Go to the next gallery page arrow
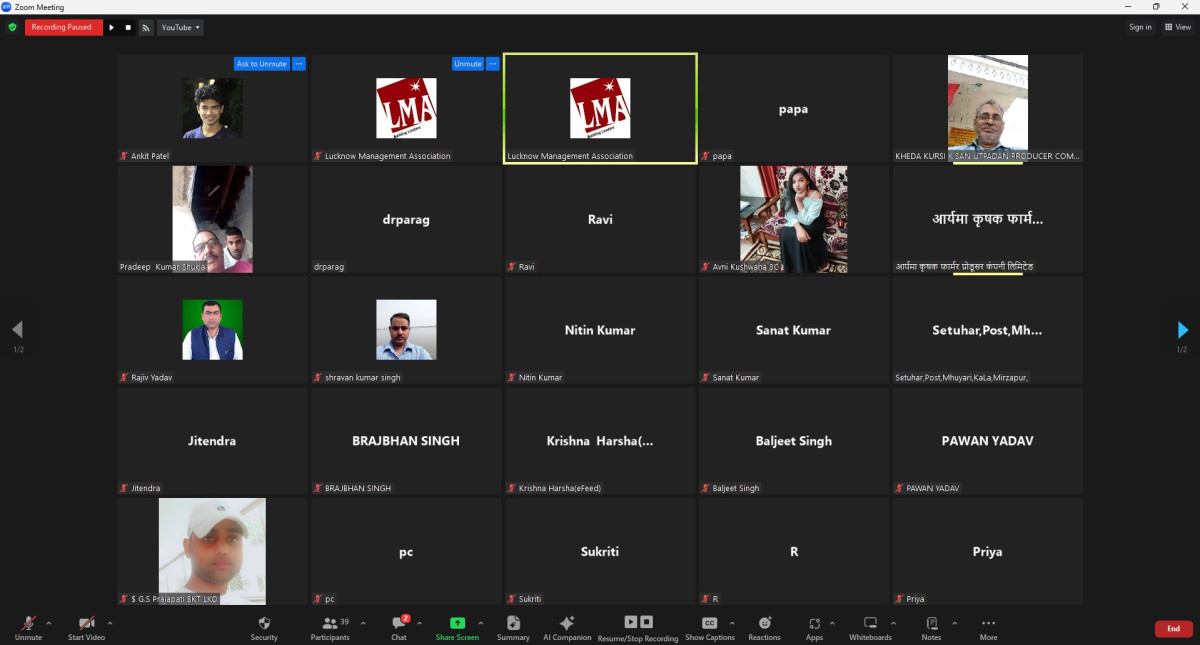The height and width of the screenshot is (645, 1200). 1183,329
